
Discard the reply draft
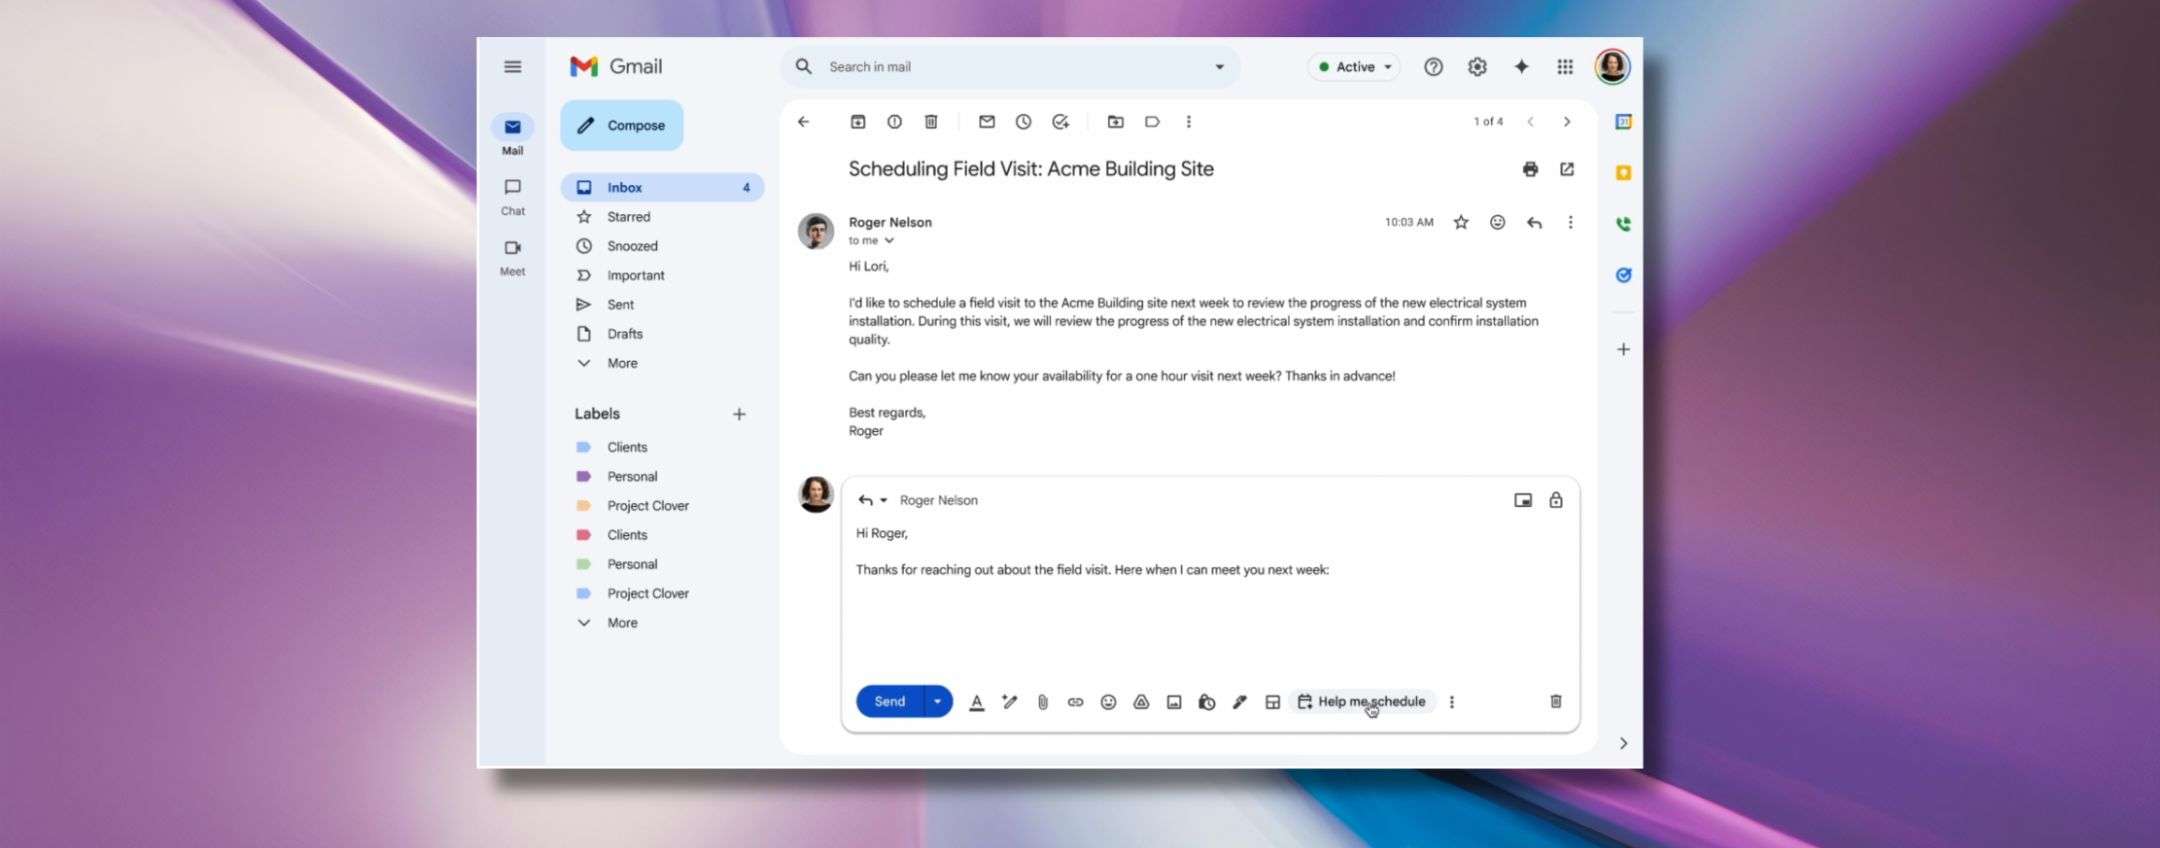click(x=1556, y=702)
